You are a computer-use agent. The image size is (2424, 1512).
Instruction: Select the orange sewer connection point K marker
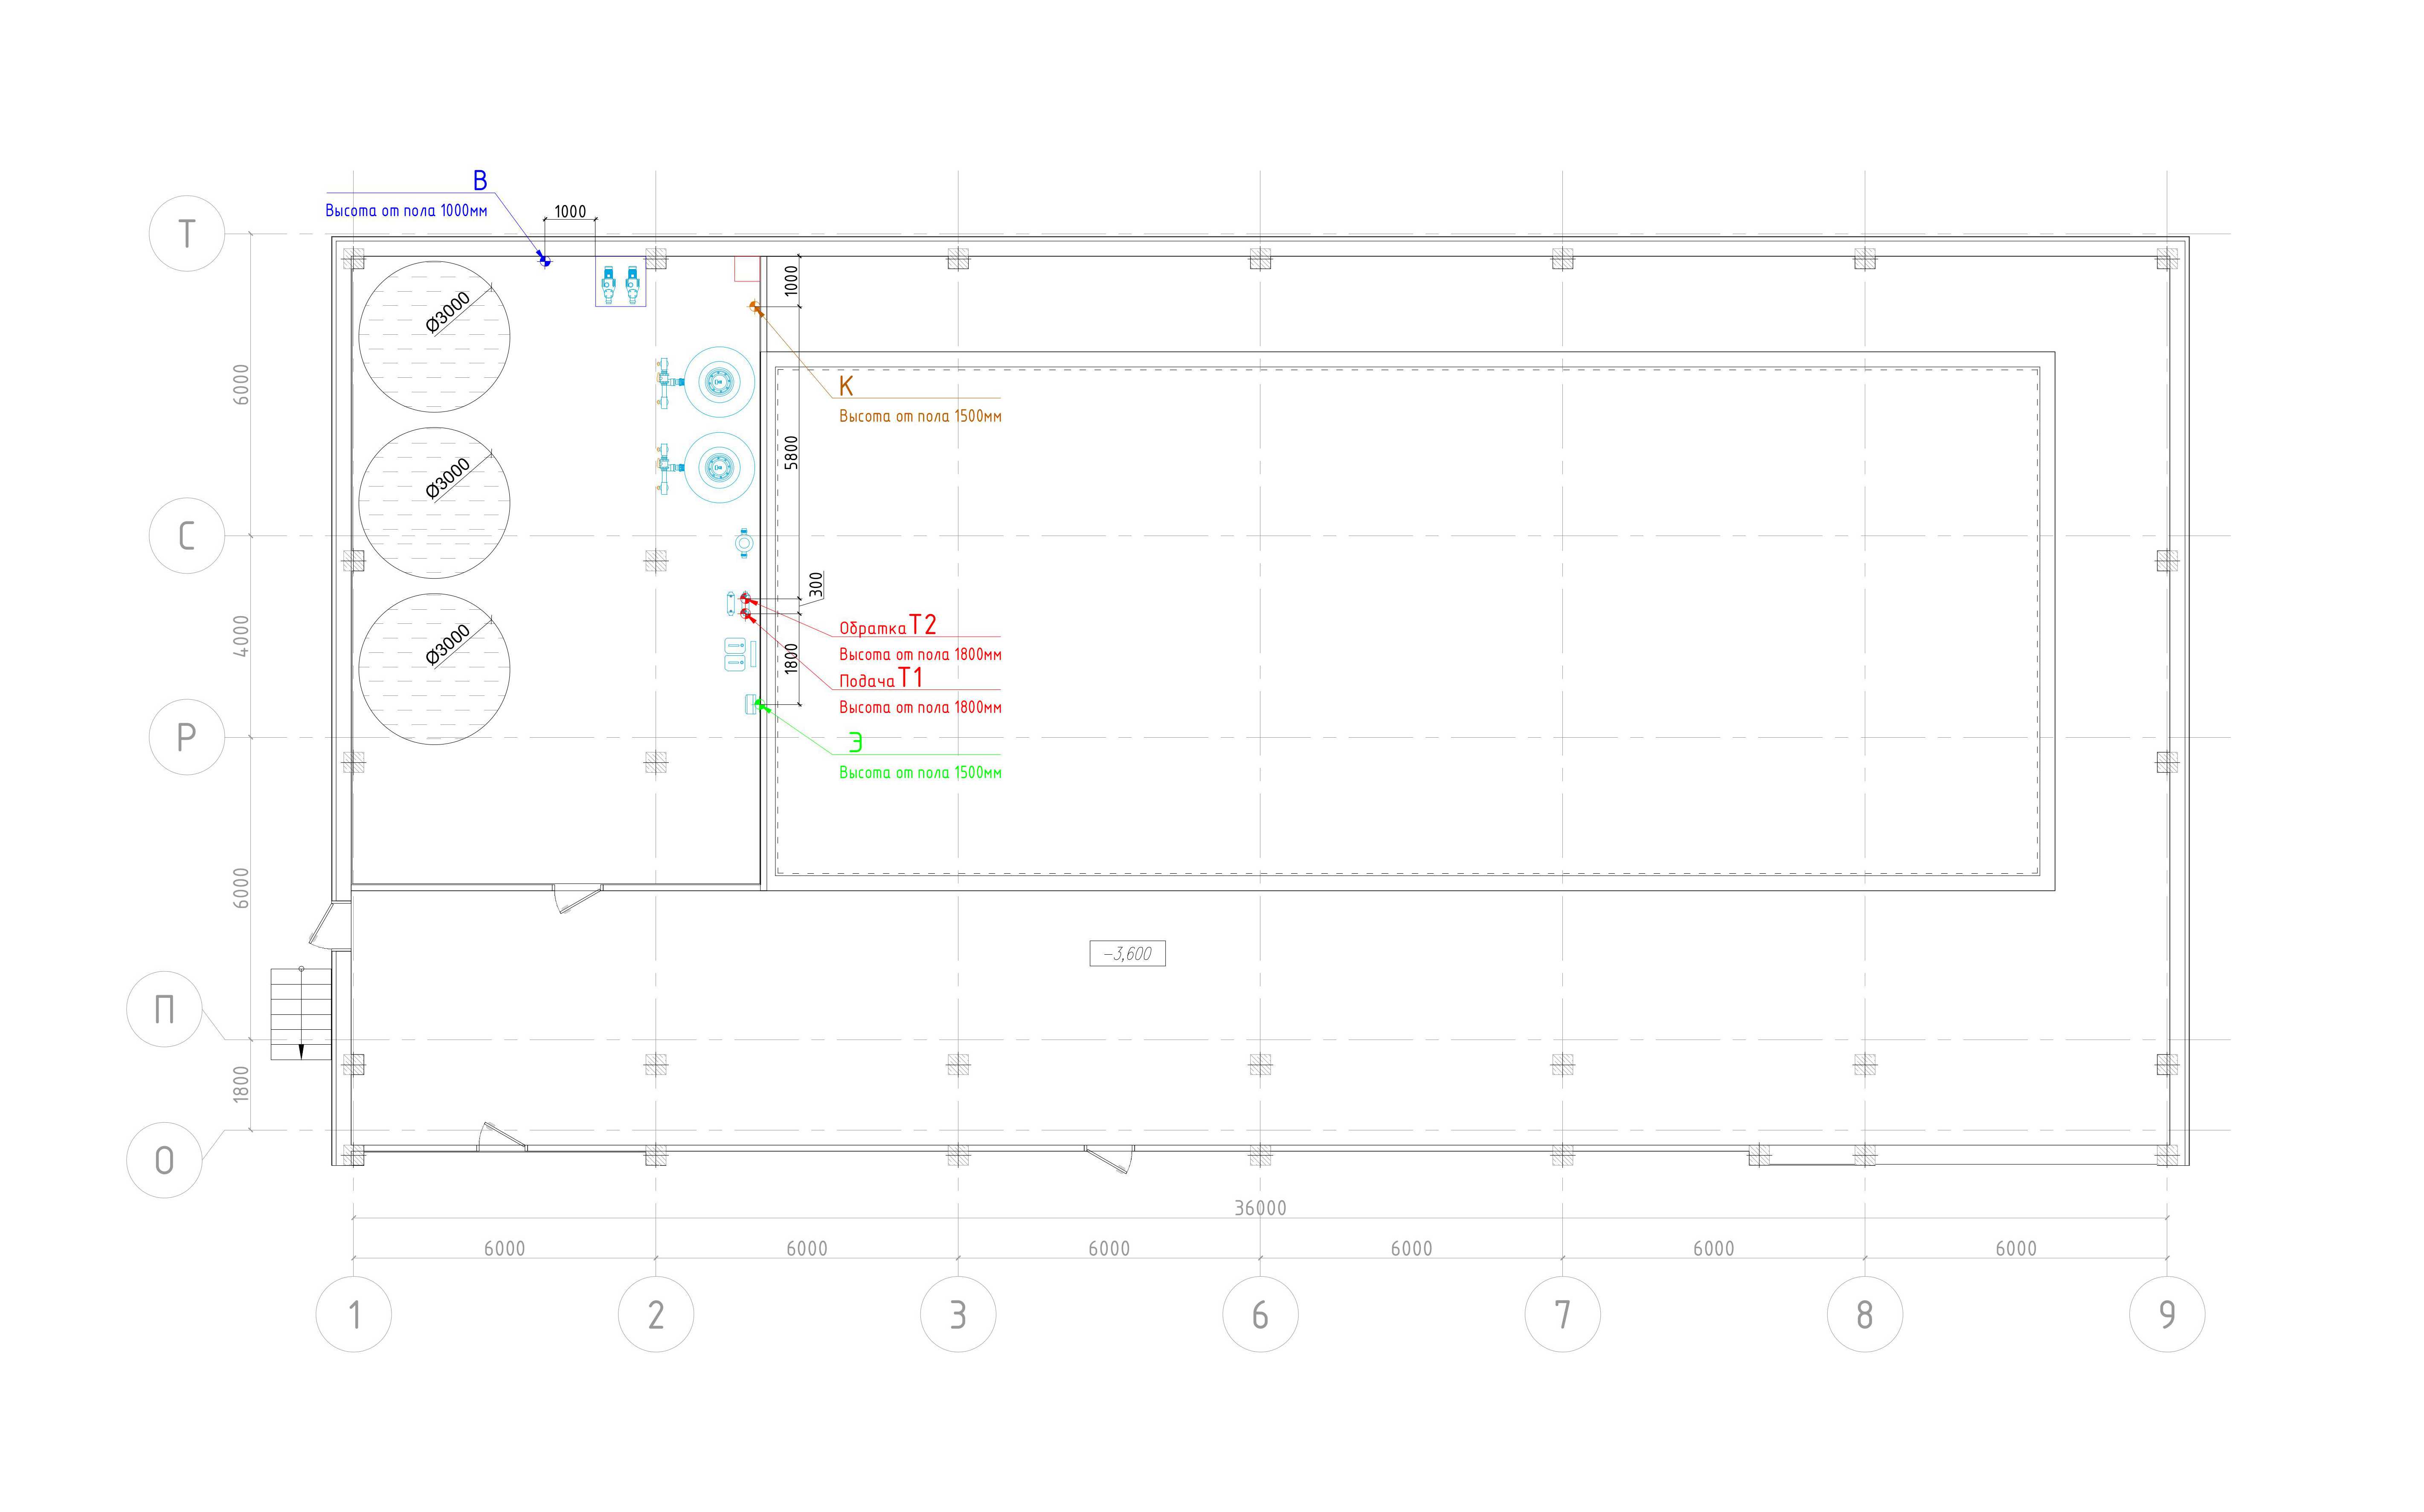pyautogui.click(x=756, y=308)
